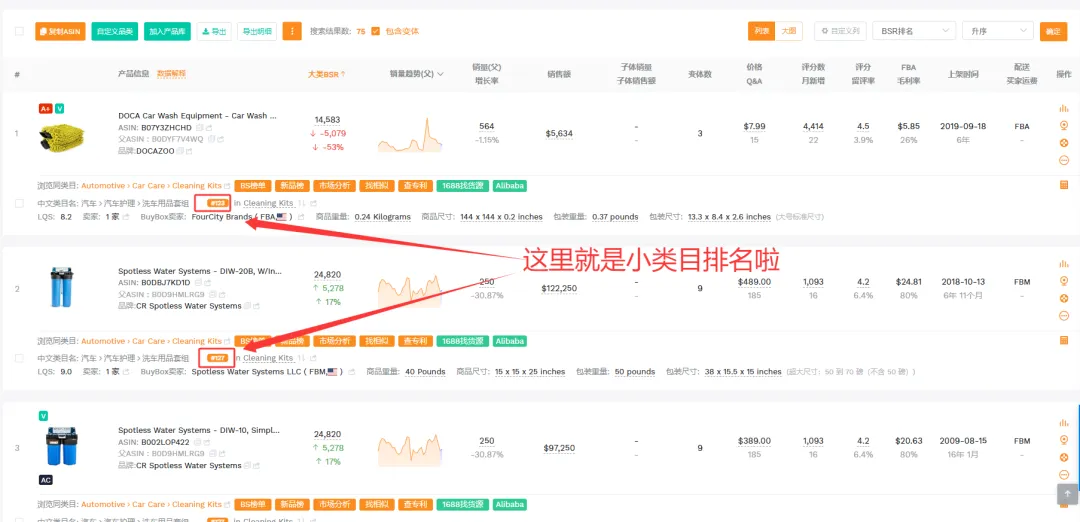Click the keyword tracking icon in DOCA row

pos(1063,125)
